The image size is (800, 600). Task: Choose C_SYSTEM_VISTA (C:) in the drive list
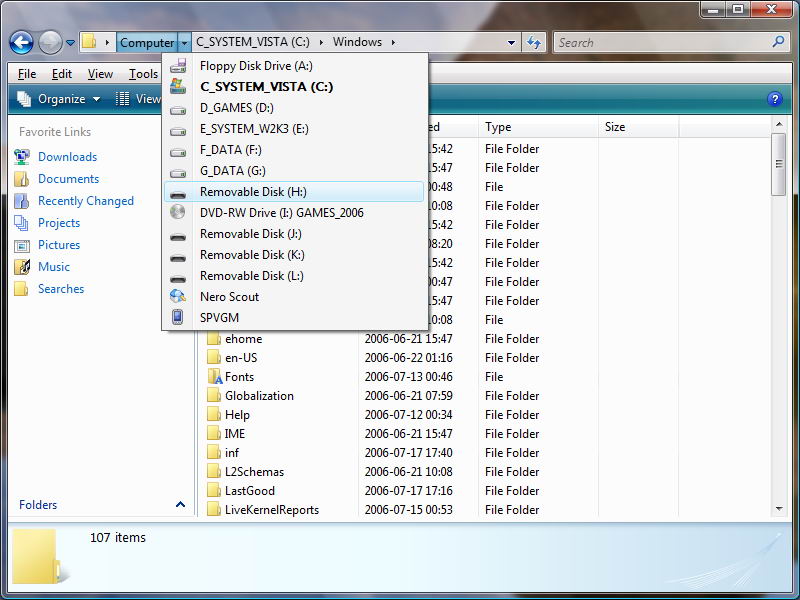pos(294,87)
